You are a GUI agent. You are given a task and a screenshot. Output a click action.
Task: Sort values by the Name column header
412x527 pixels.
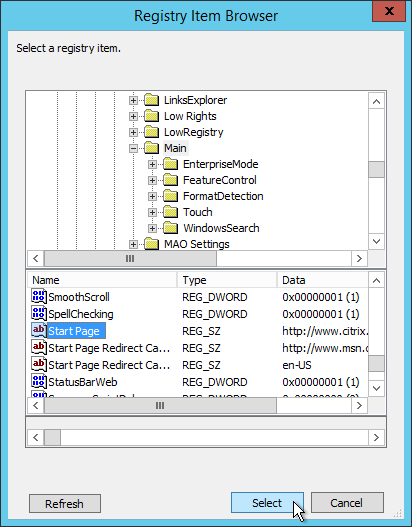102,280
